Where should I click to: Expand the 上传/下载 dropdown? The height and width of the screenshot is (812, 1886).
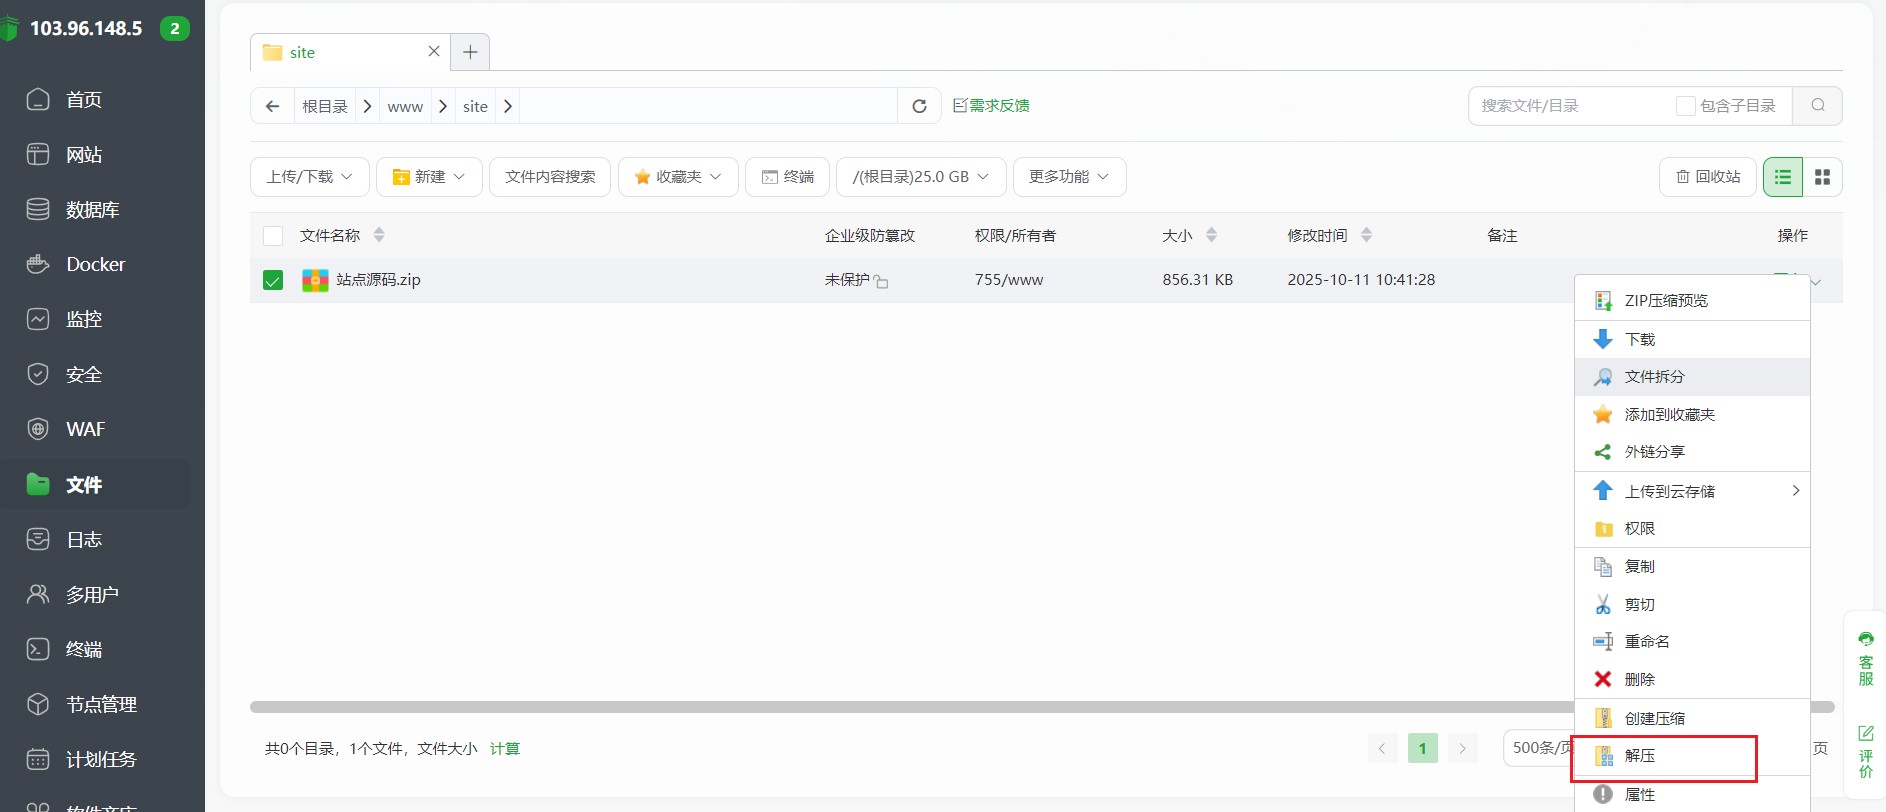tap(309, 177)
